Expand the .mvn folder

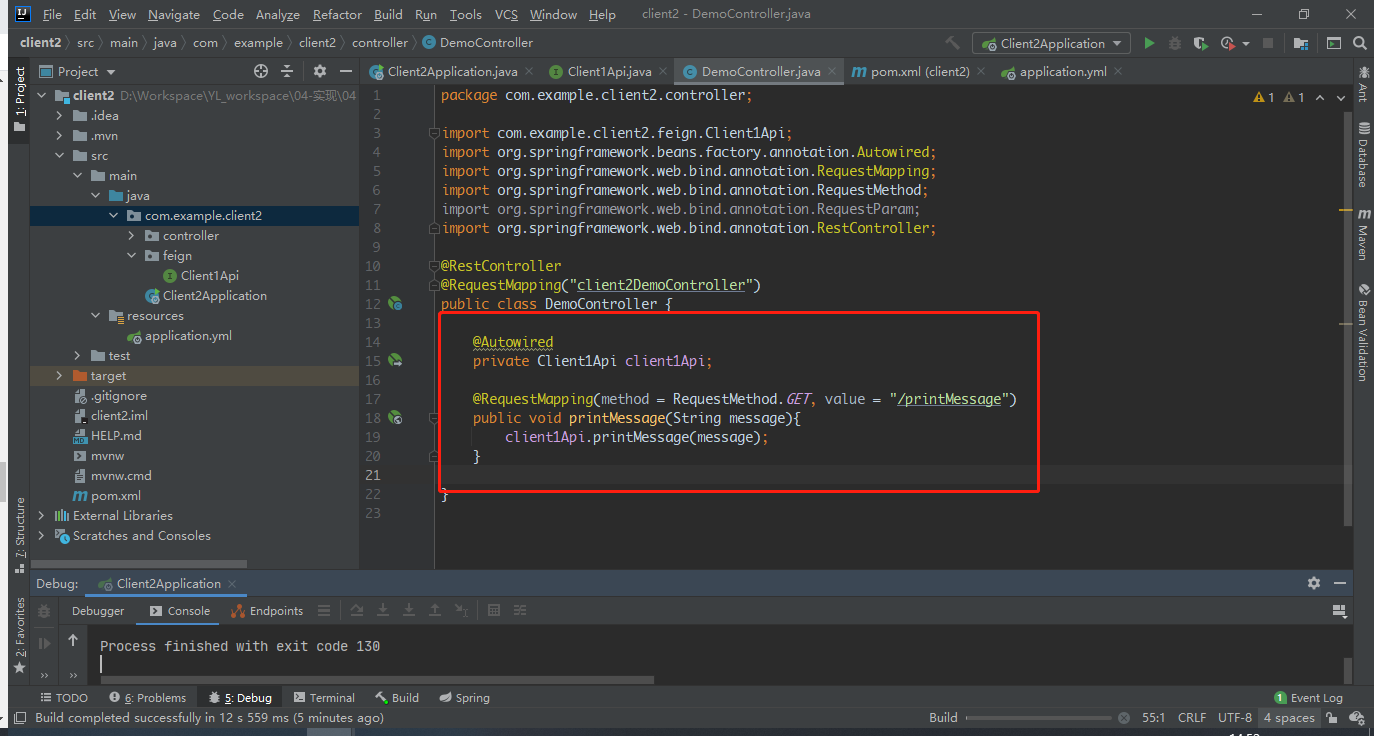point(60,135)
